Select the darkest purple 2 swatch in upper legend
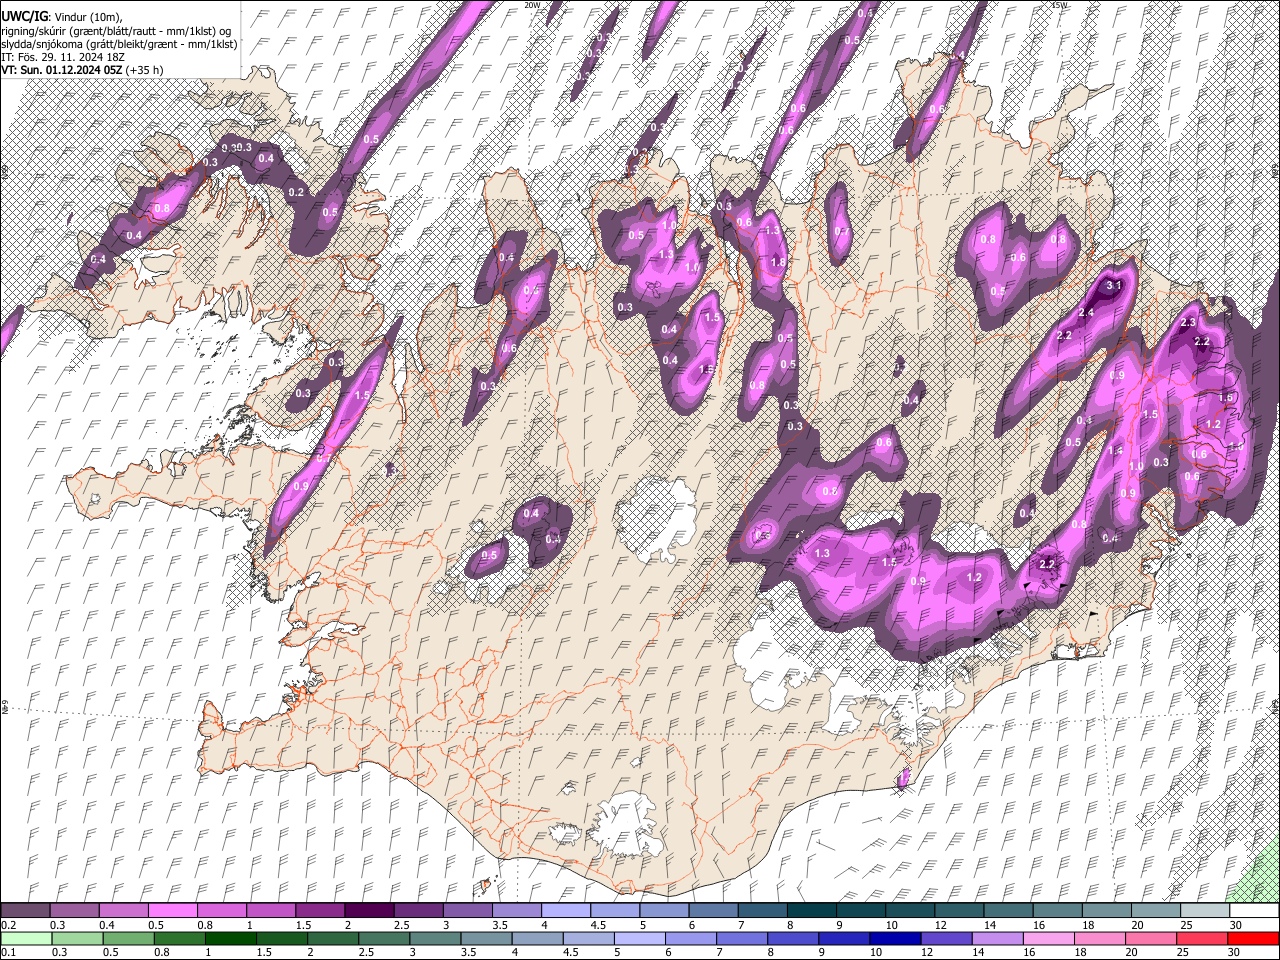This screenshot has width=1280, height=960. 369,910
